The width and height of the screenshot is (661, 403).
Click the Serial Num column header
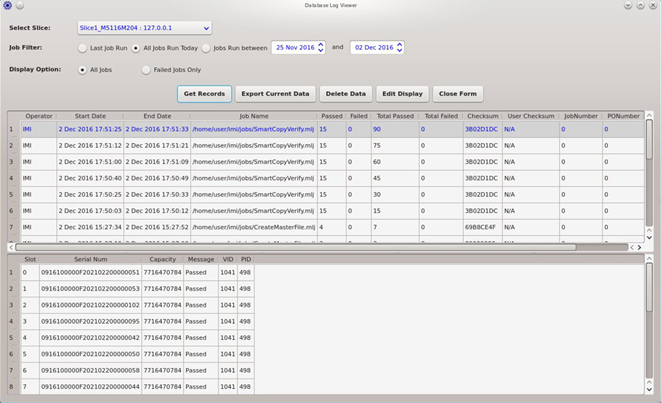tap(91, 259)
